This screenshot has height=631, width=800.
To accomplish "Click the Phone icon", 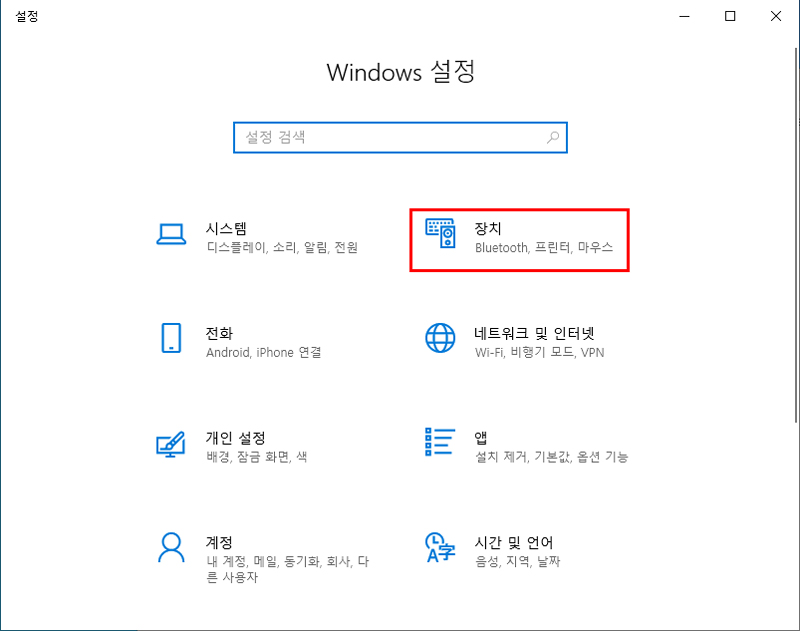I will point(171,338).
